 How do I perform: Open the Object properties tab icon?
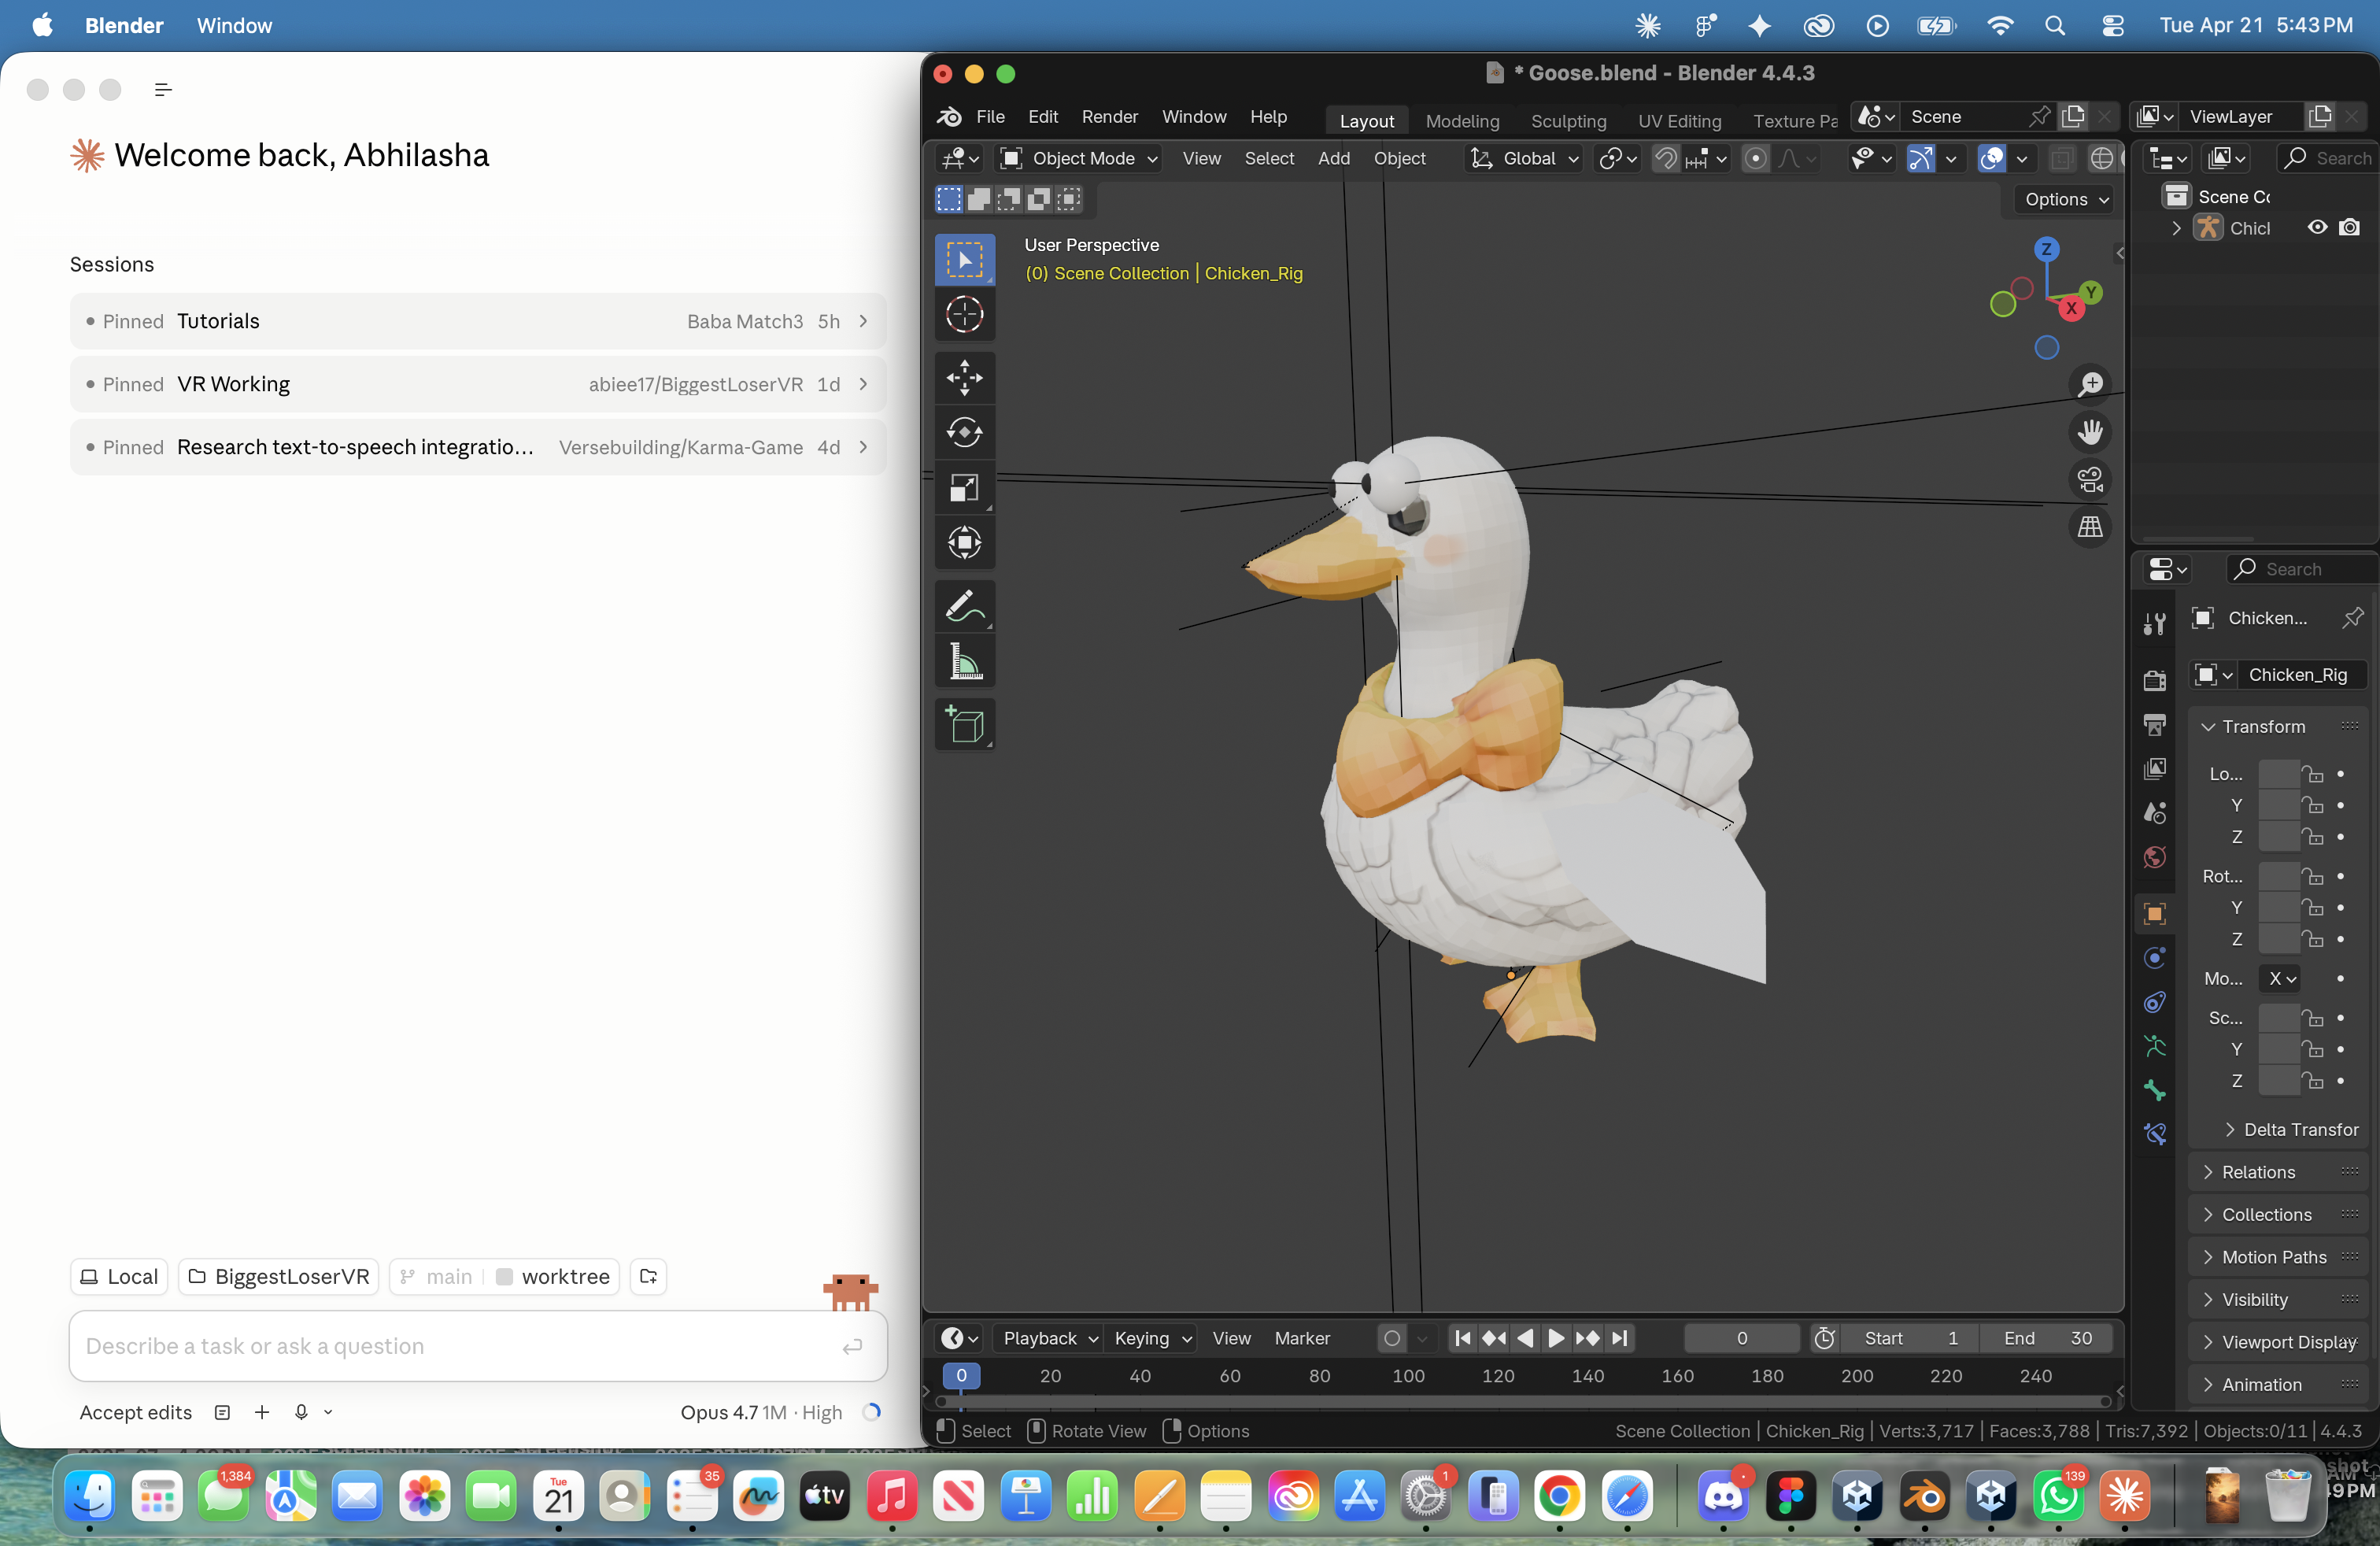(2155, 913)
